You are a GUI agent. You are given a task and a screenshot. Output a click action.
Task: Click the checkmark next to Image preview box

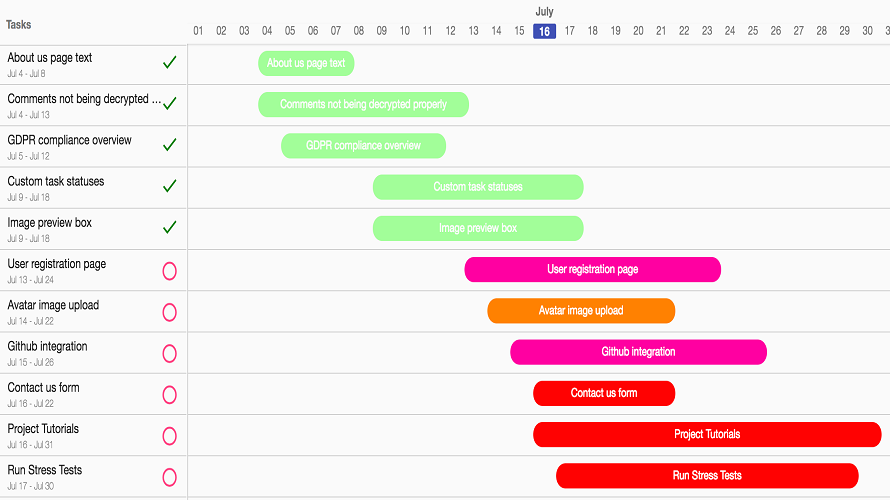pyautogui.click(x=169, y=228)
